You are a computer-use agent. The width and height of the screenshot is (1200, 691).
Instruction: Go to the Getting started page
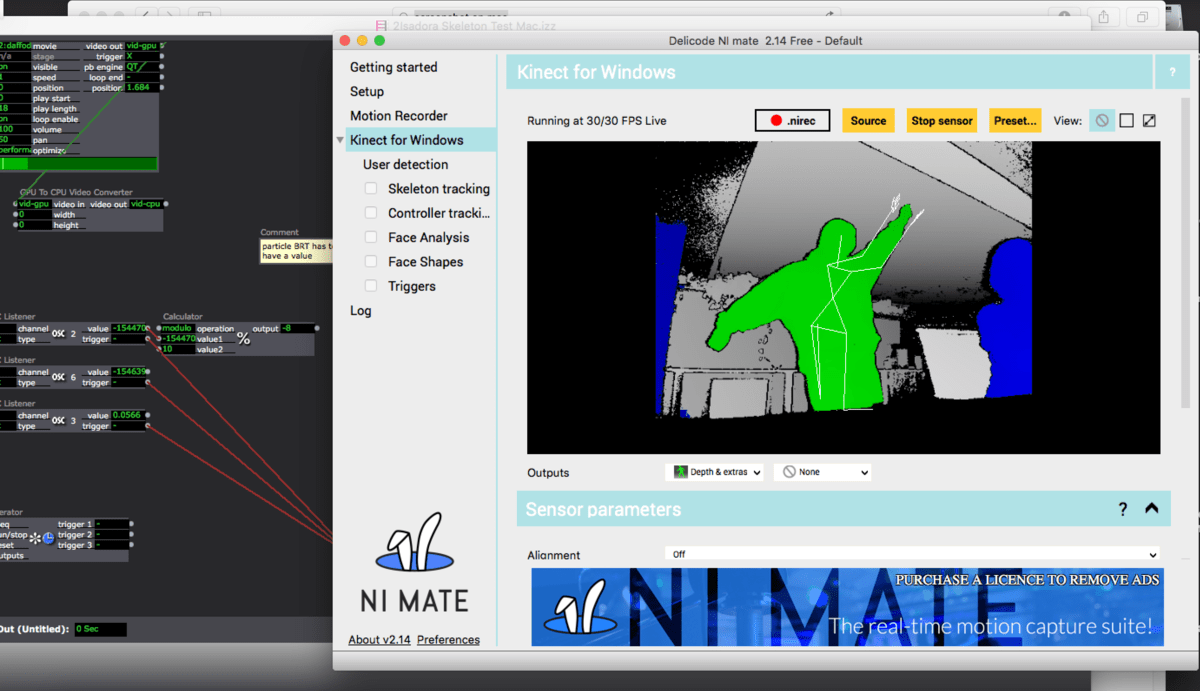tap(393, 67)
